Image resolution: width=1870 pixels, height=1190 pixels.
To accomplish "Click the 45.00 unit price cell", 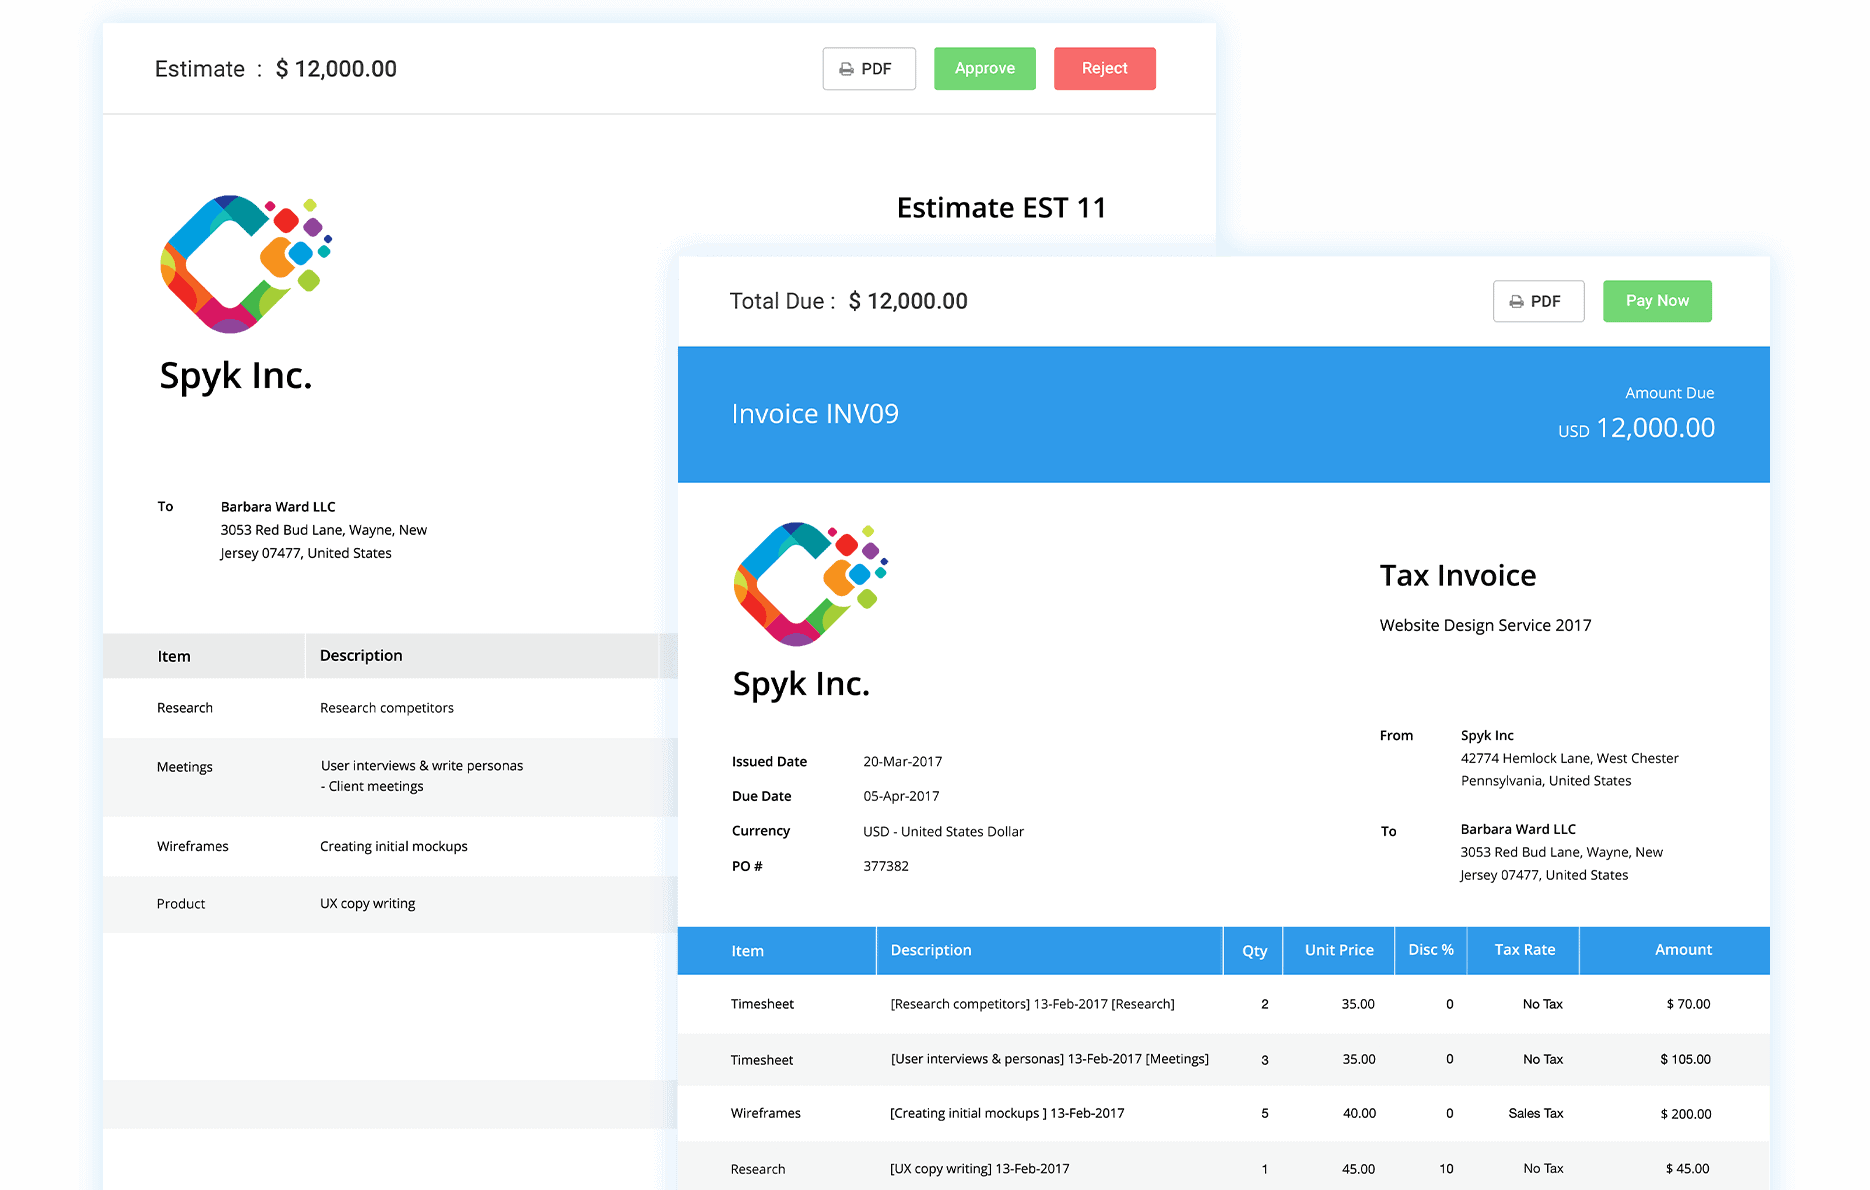I will [x=1358, y=1169].
